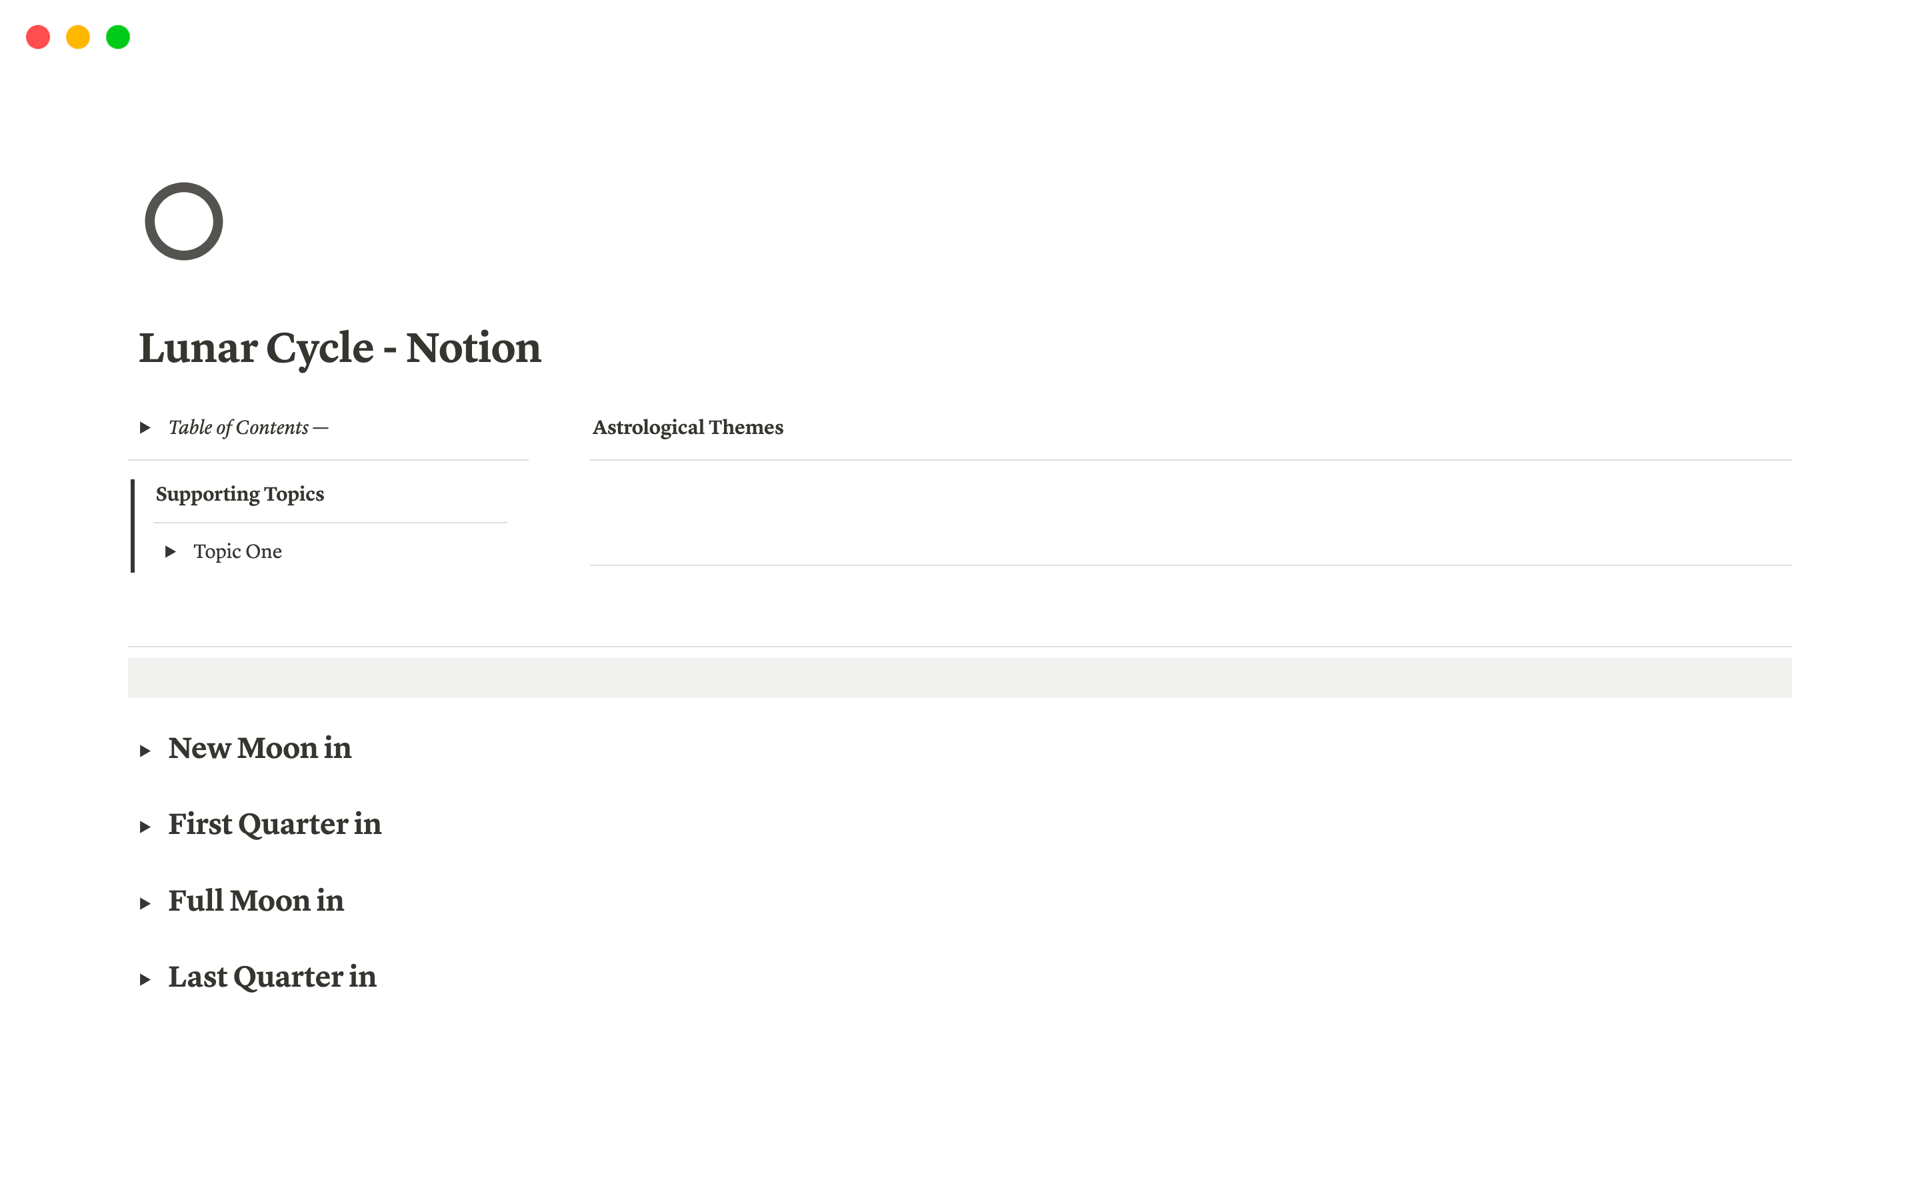Click the gray highlighted row area
The width and height of the screenshot is (1920, 1200).
(959, 672)
